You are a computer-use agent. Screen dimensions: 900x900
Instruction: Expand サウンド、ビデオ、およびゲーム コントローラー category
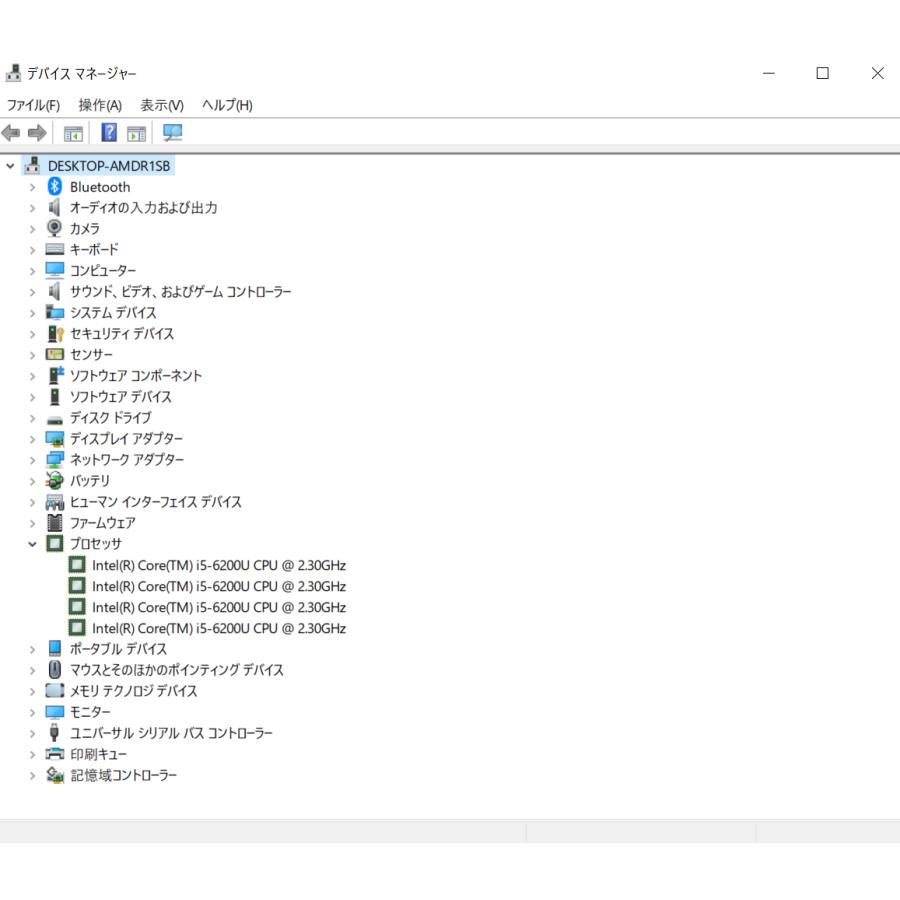coord(32,292)
